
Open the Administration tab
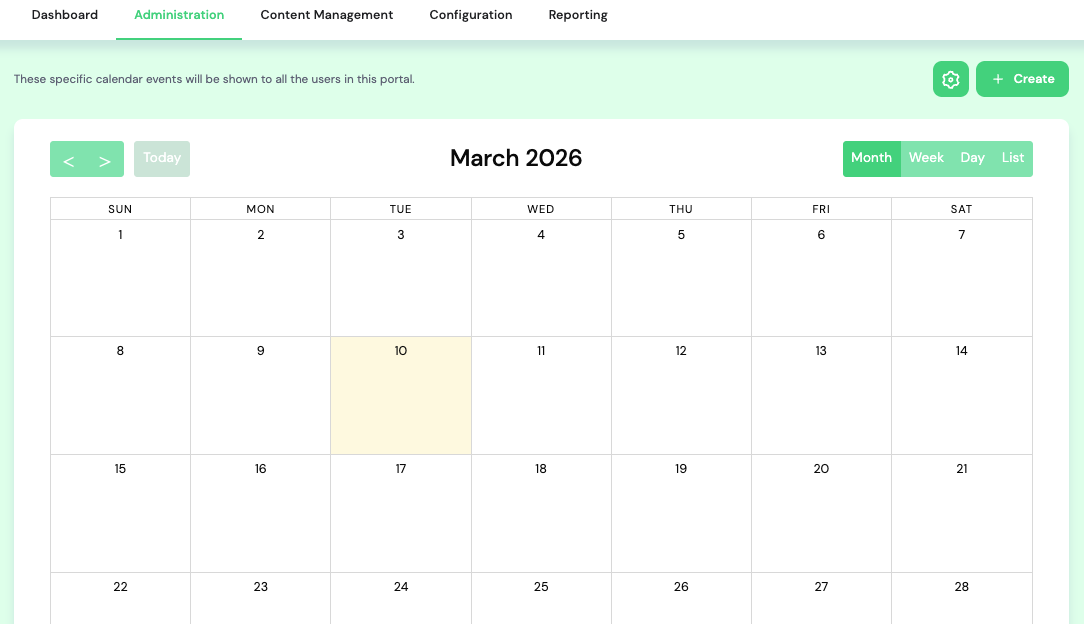coord(179,15)
